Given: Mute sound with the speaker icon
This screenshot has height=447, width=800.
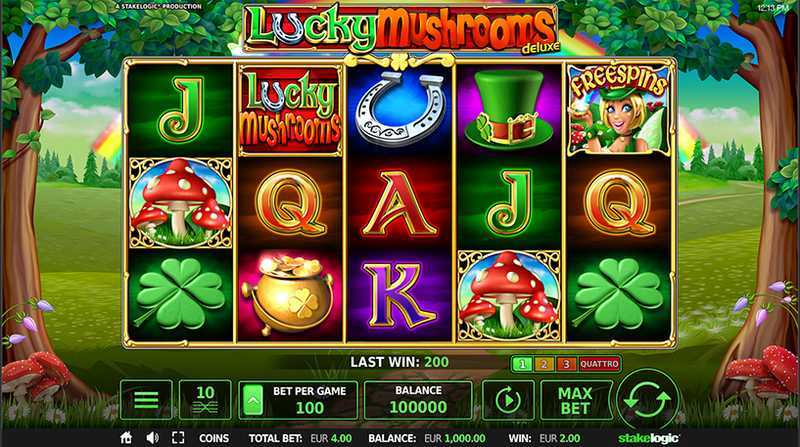Looking at the screenshot, I should click(x=152, y=438).
